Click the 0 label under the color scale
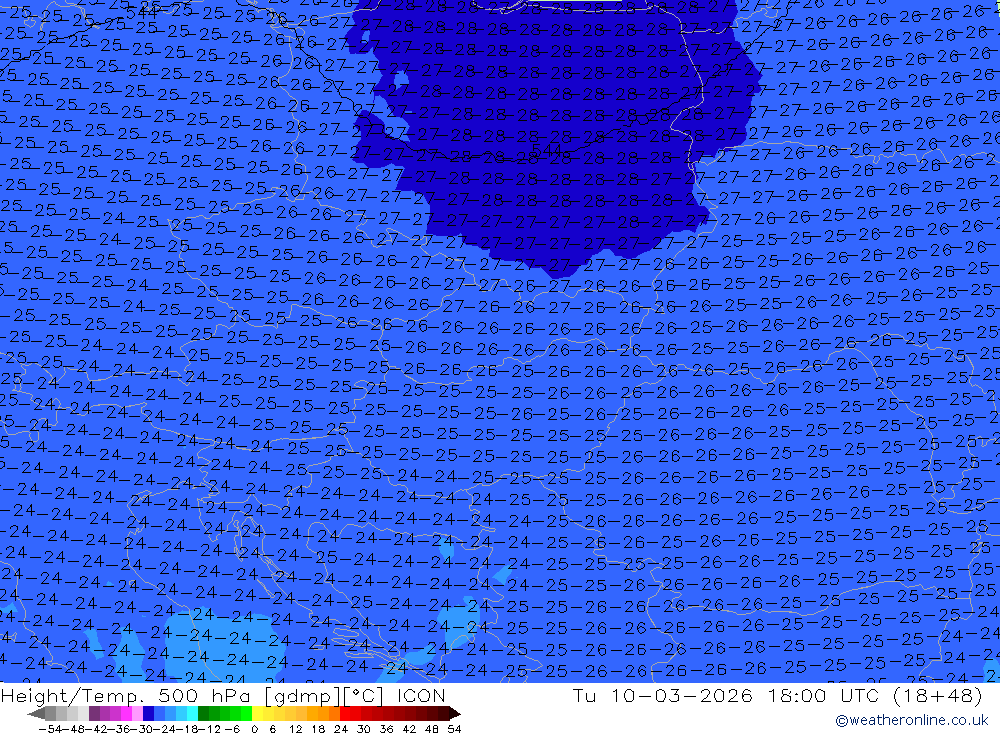This screenshot has width=1000, height=733. point(254,729)
